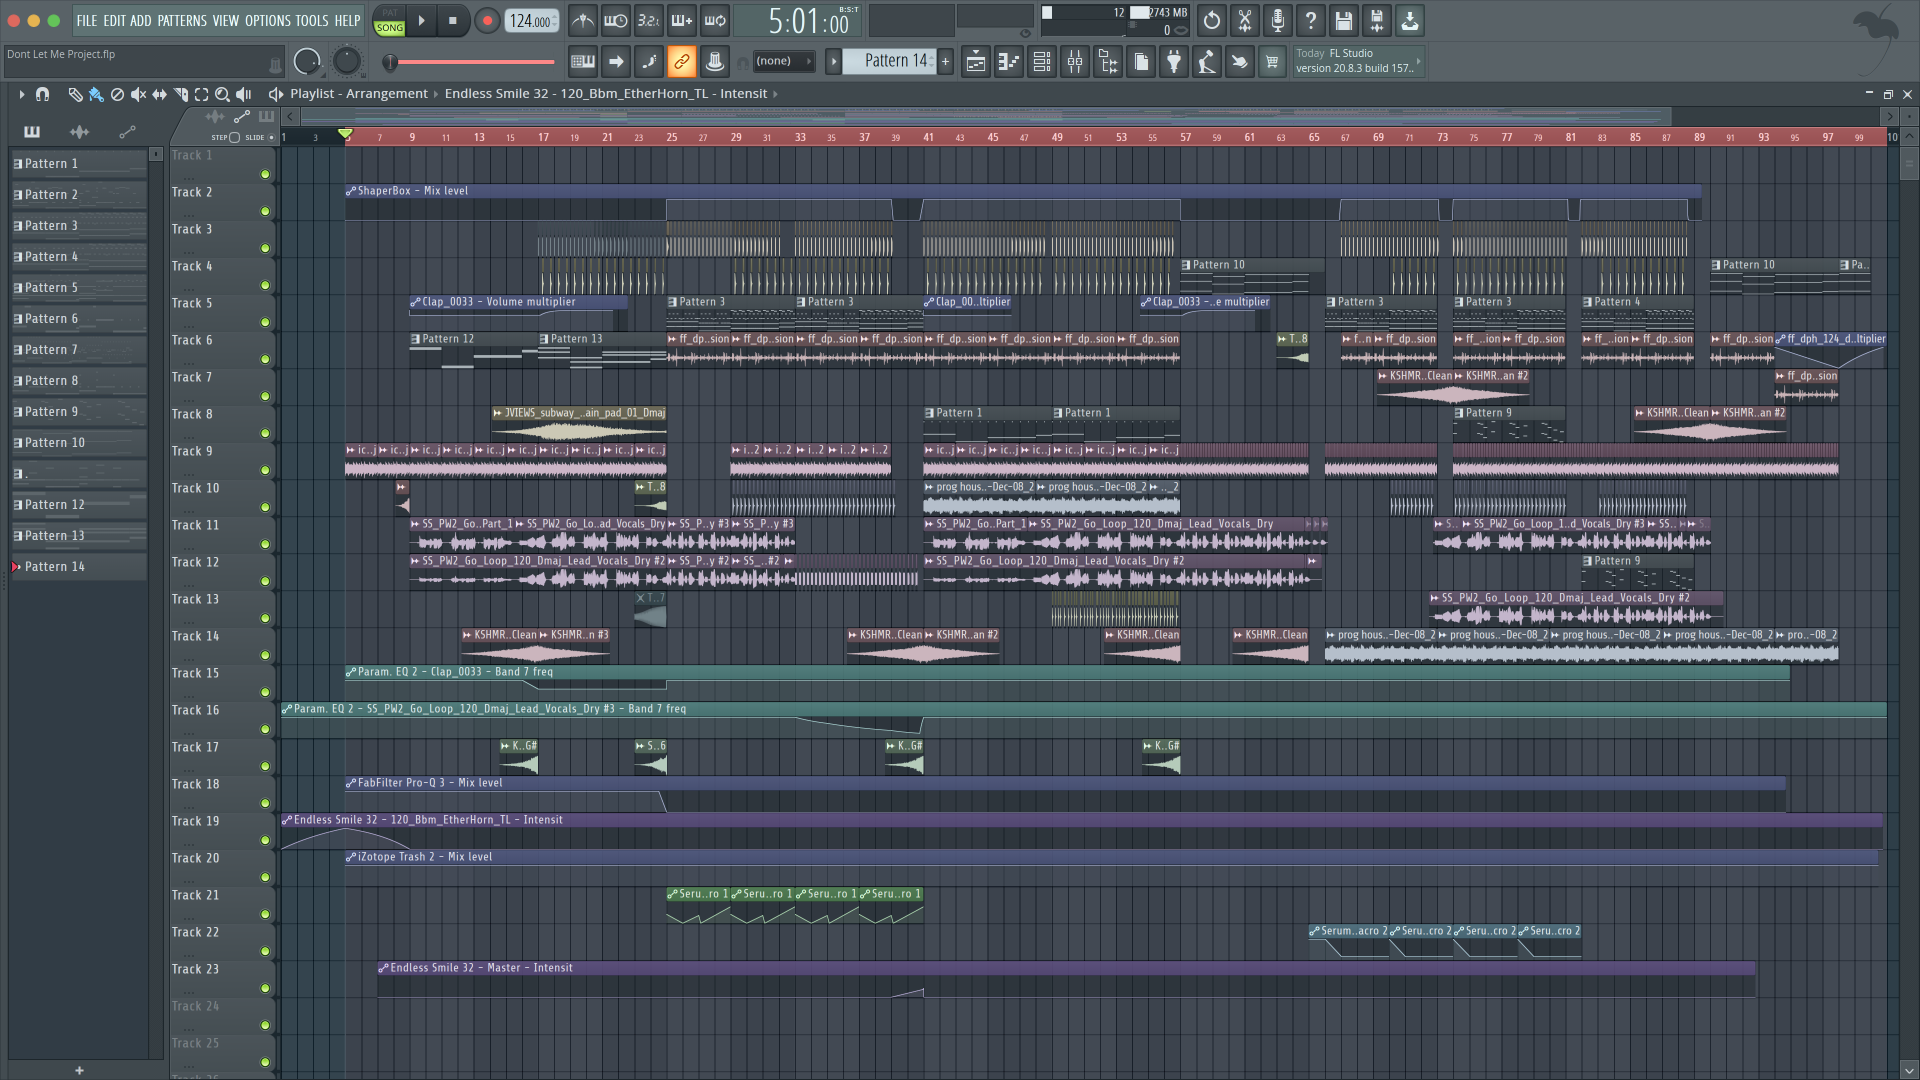The image size is (1920, 1080).
Task: Click the stop button in transport
Action: pos(452,20)
